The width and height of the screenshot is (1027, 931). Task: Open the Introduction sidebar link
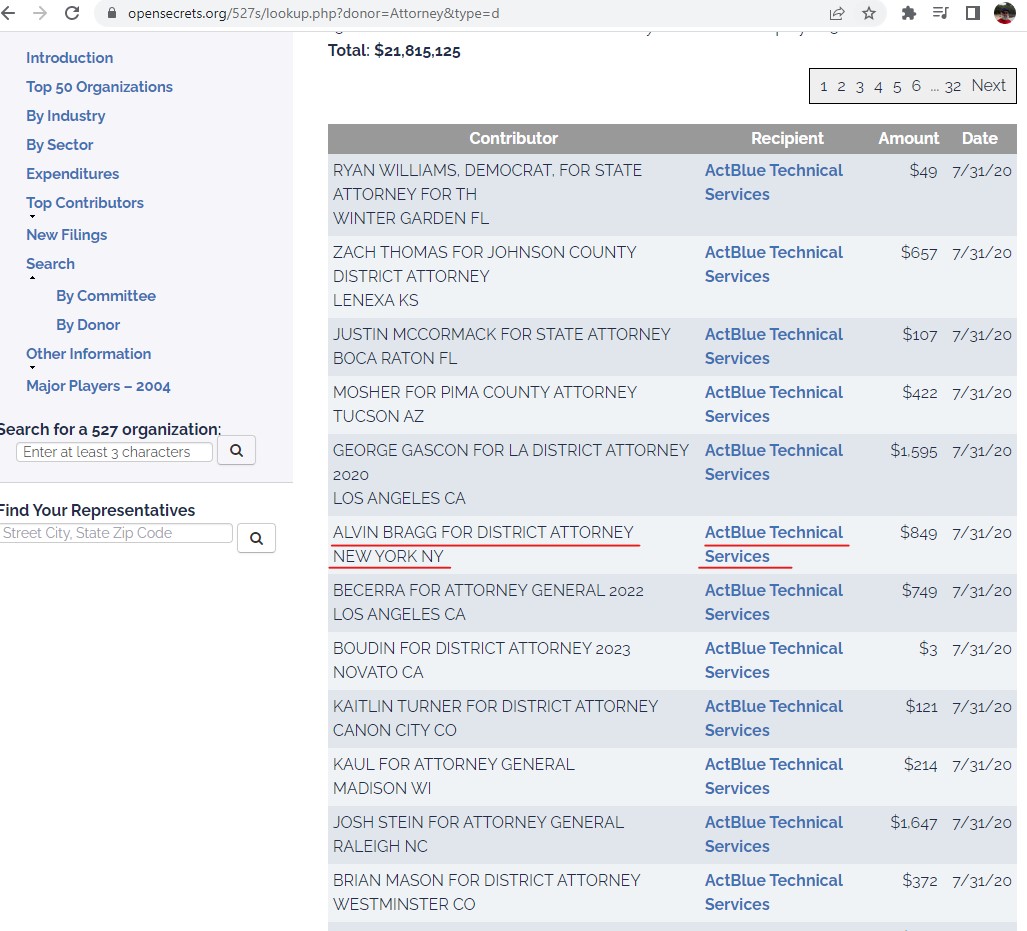pos(69,58)
